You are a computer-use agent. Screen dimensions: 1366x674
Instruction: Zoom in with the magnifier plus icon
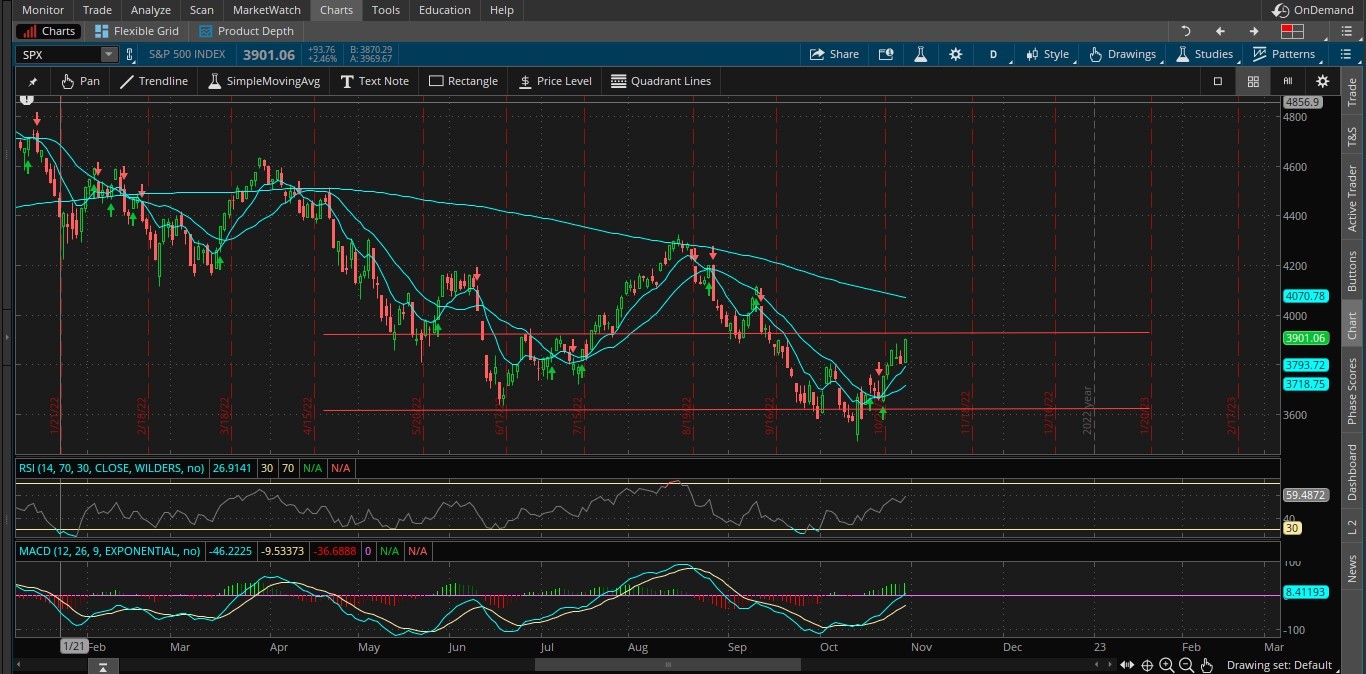click(1166, 665)
